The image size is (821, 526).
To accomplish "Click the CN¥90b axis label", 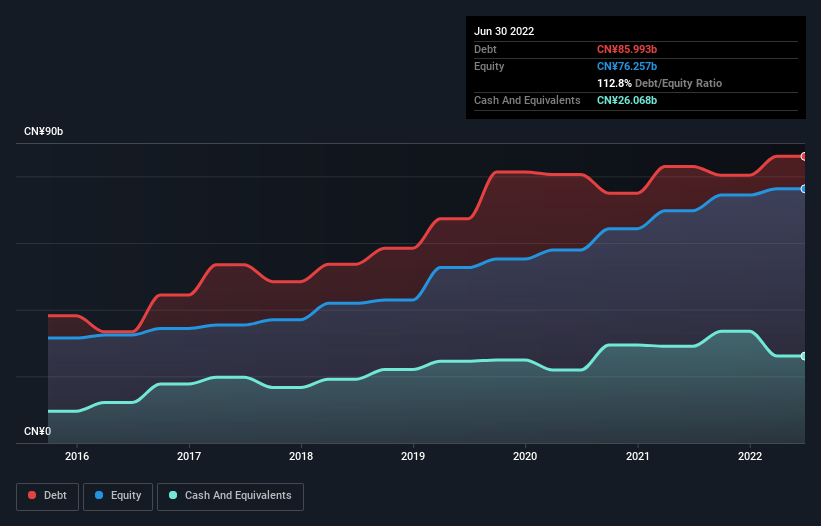I will coord(43,131).
